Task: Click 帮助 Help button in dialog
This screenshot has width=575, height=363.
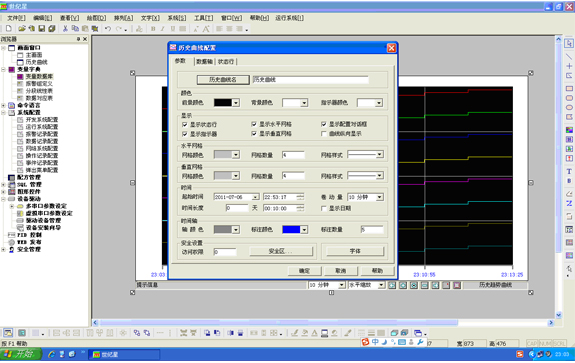Action: pos(377,271)
